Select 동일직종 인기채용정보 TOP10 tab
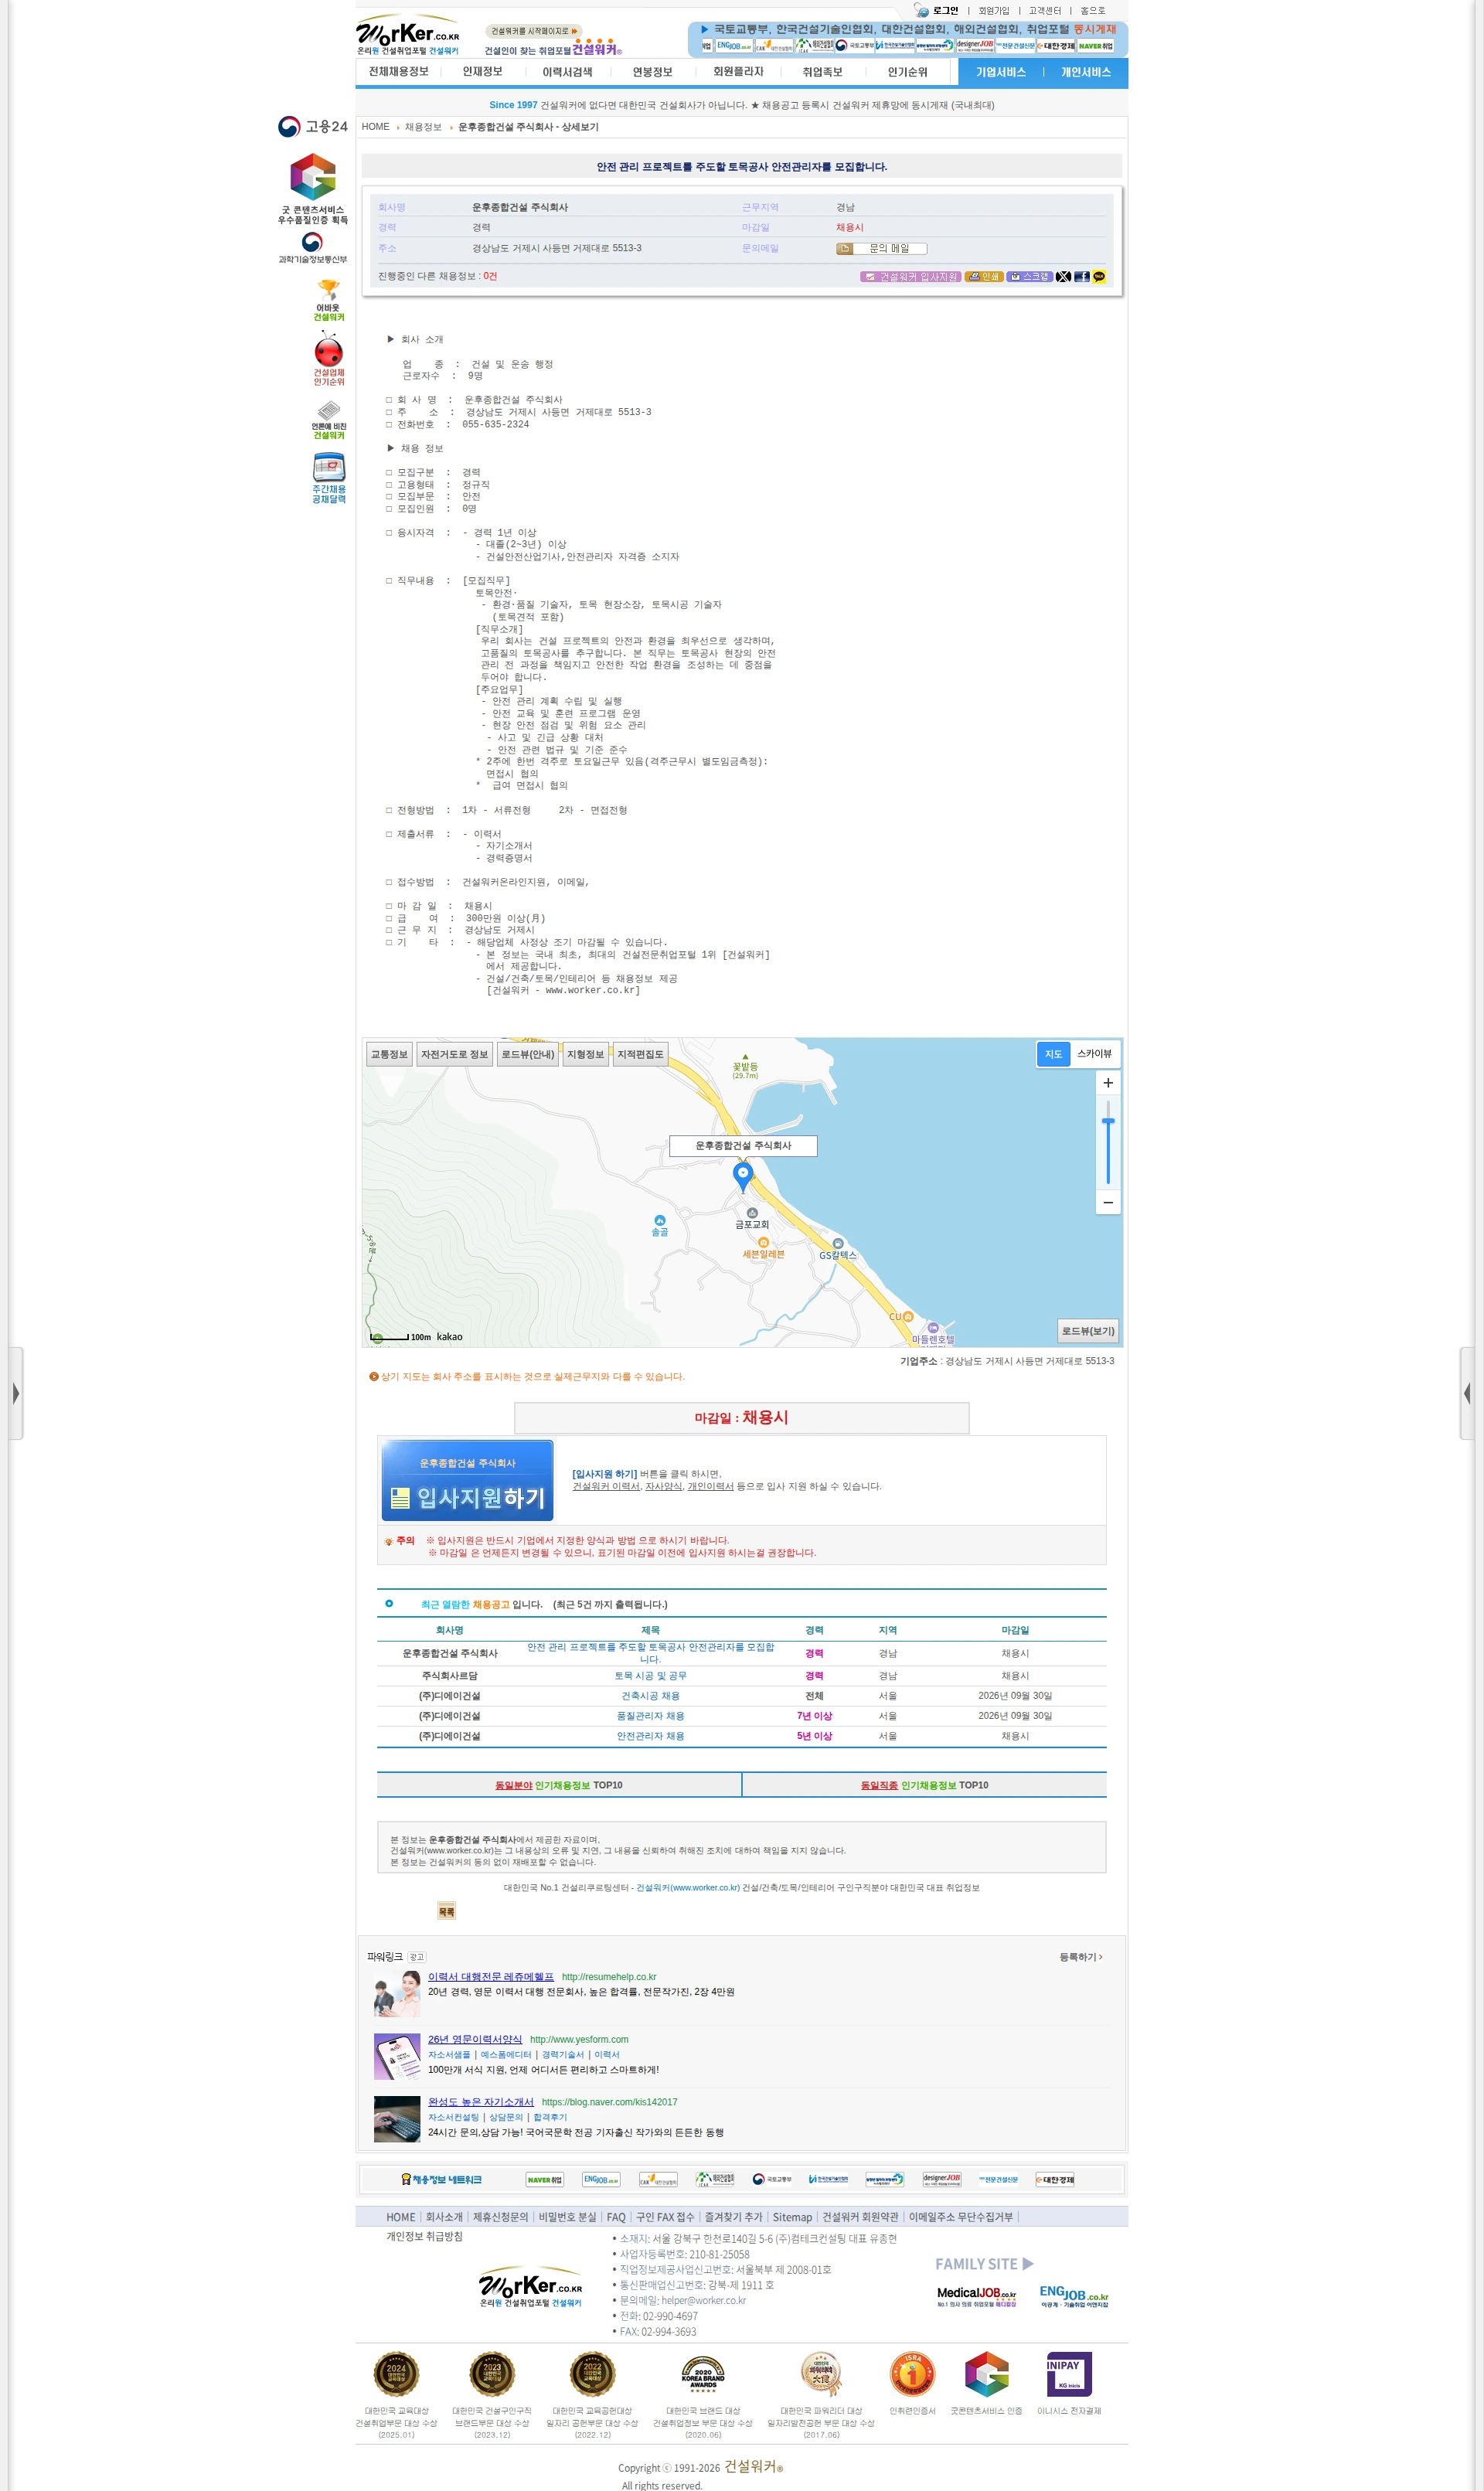The height and width of the screenshot is (2491, 1484). coord(924,1785)
